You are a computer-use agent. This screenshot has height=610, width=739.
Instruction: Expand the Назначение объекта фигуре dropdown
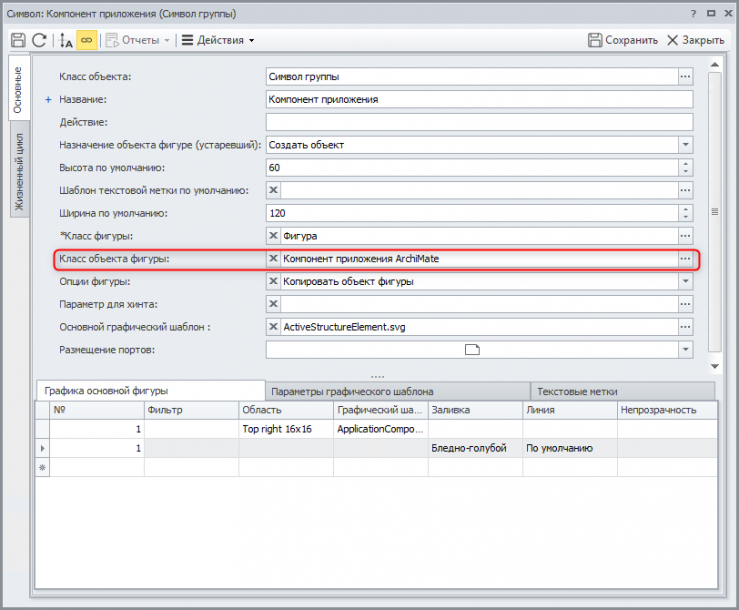[x=685, y=145]
